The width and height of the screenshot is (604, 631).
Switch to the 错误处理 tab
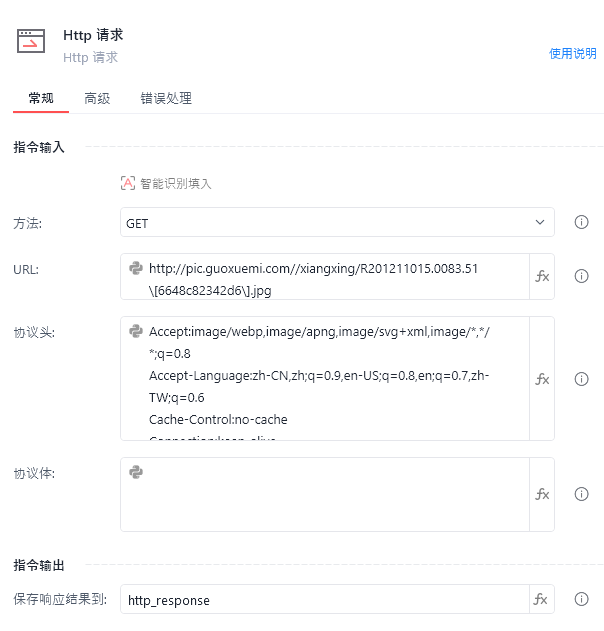(166, 98)
